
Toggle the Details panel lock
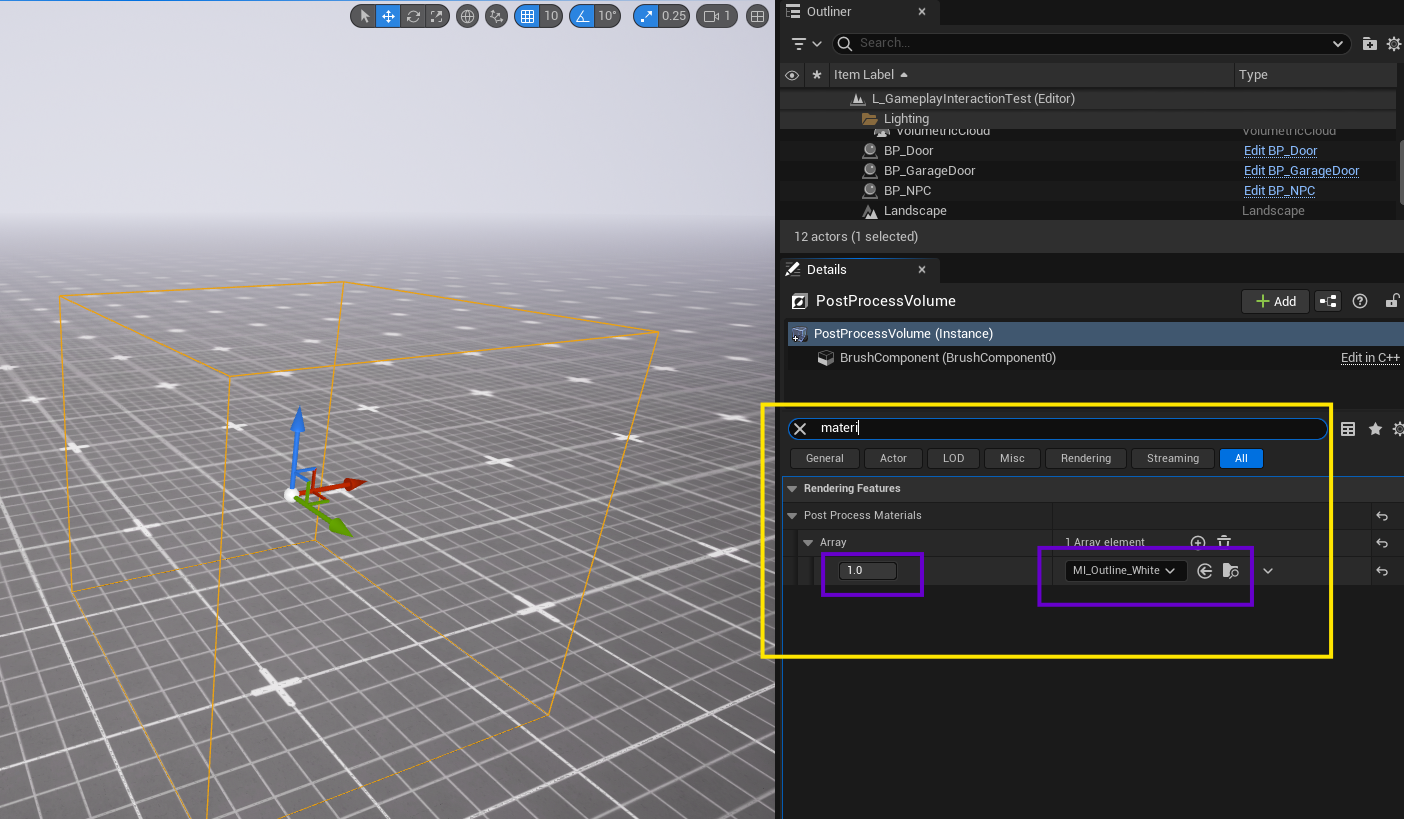[x=1392, y=301]
